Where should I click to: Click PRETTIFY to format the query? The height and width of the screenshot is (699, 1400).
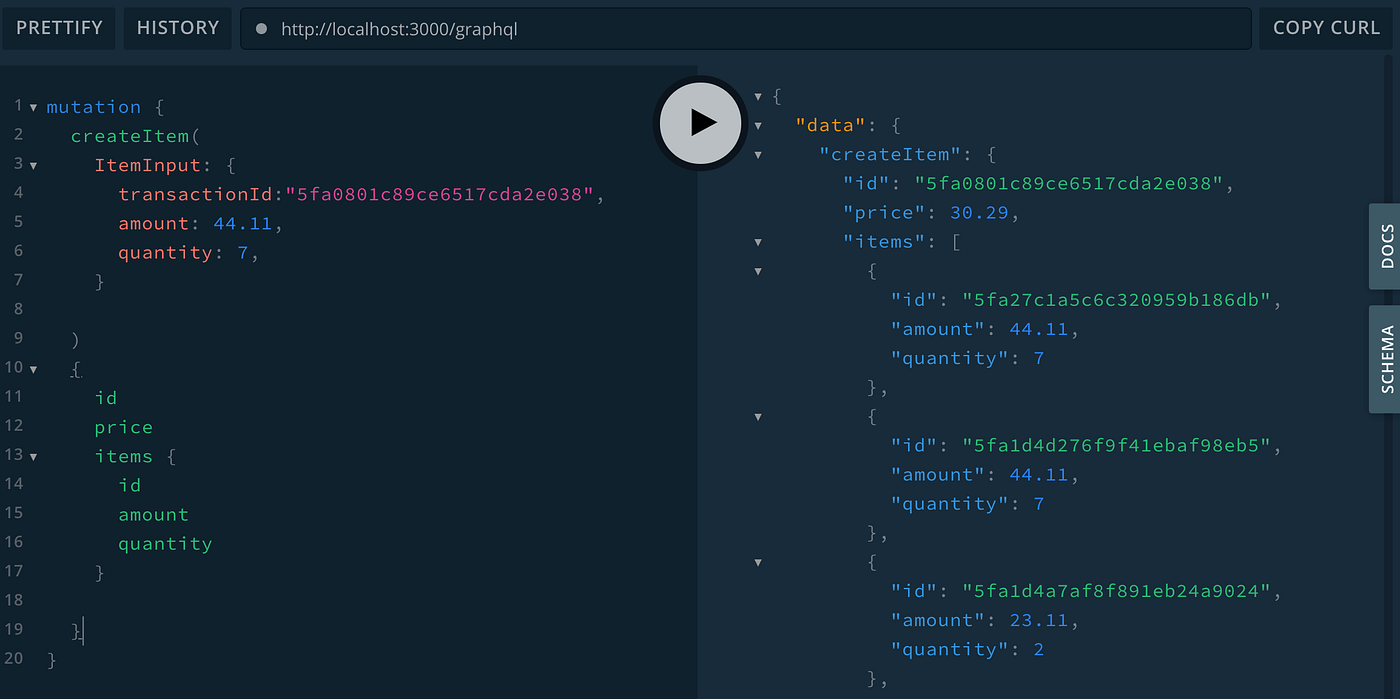point(58,28)
